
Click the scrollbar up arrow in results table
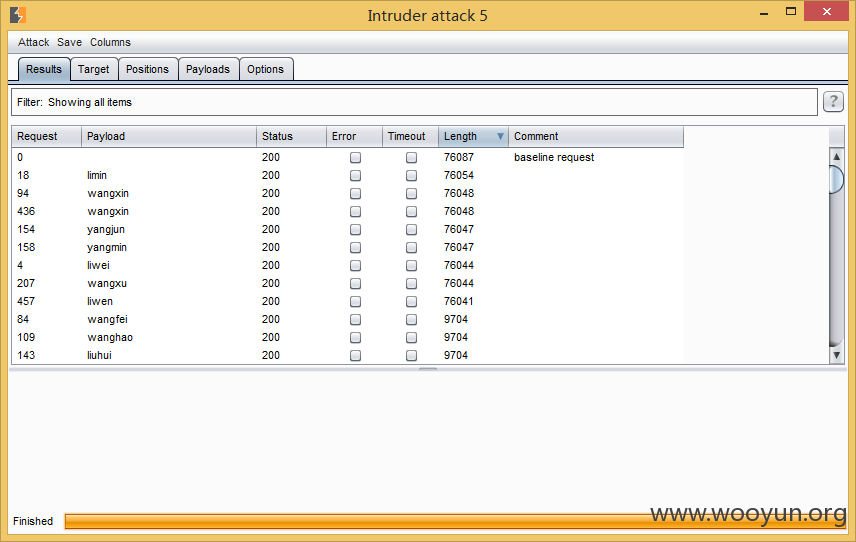(x=836, y=157)
